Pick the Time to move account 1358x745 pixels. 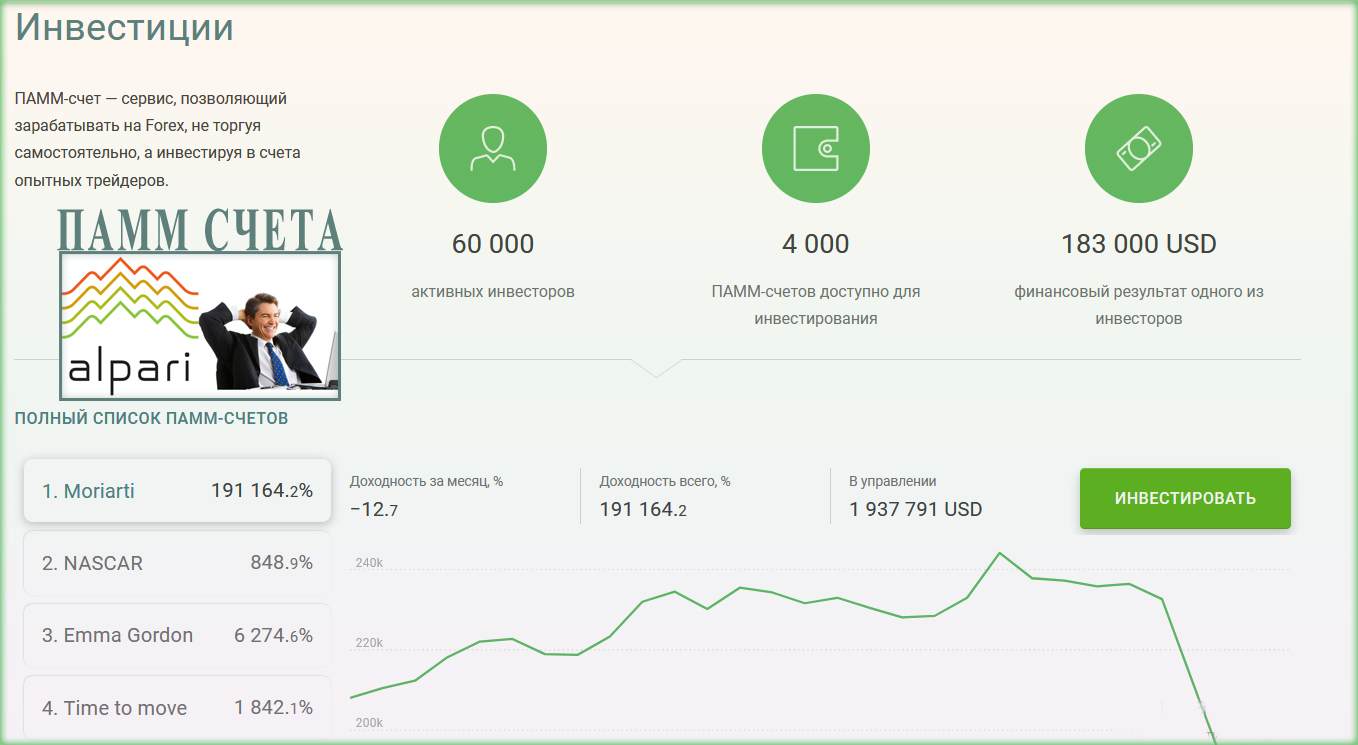(177, 708)
